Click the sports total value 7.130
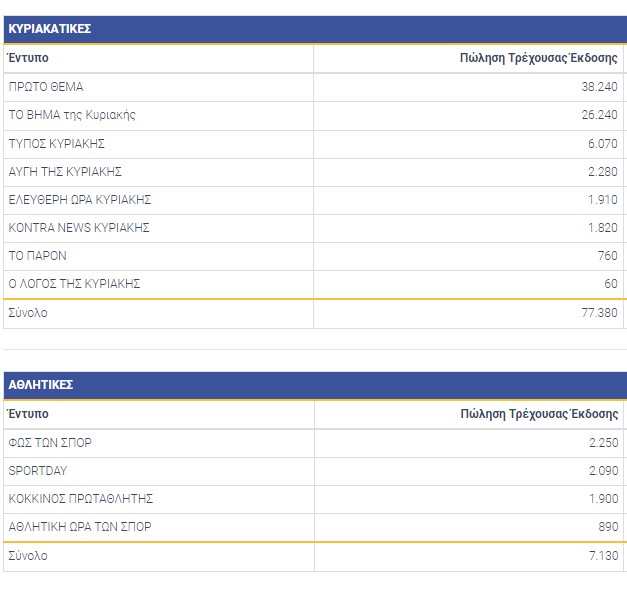627x605 pixels. pos(602,556)
